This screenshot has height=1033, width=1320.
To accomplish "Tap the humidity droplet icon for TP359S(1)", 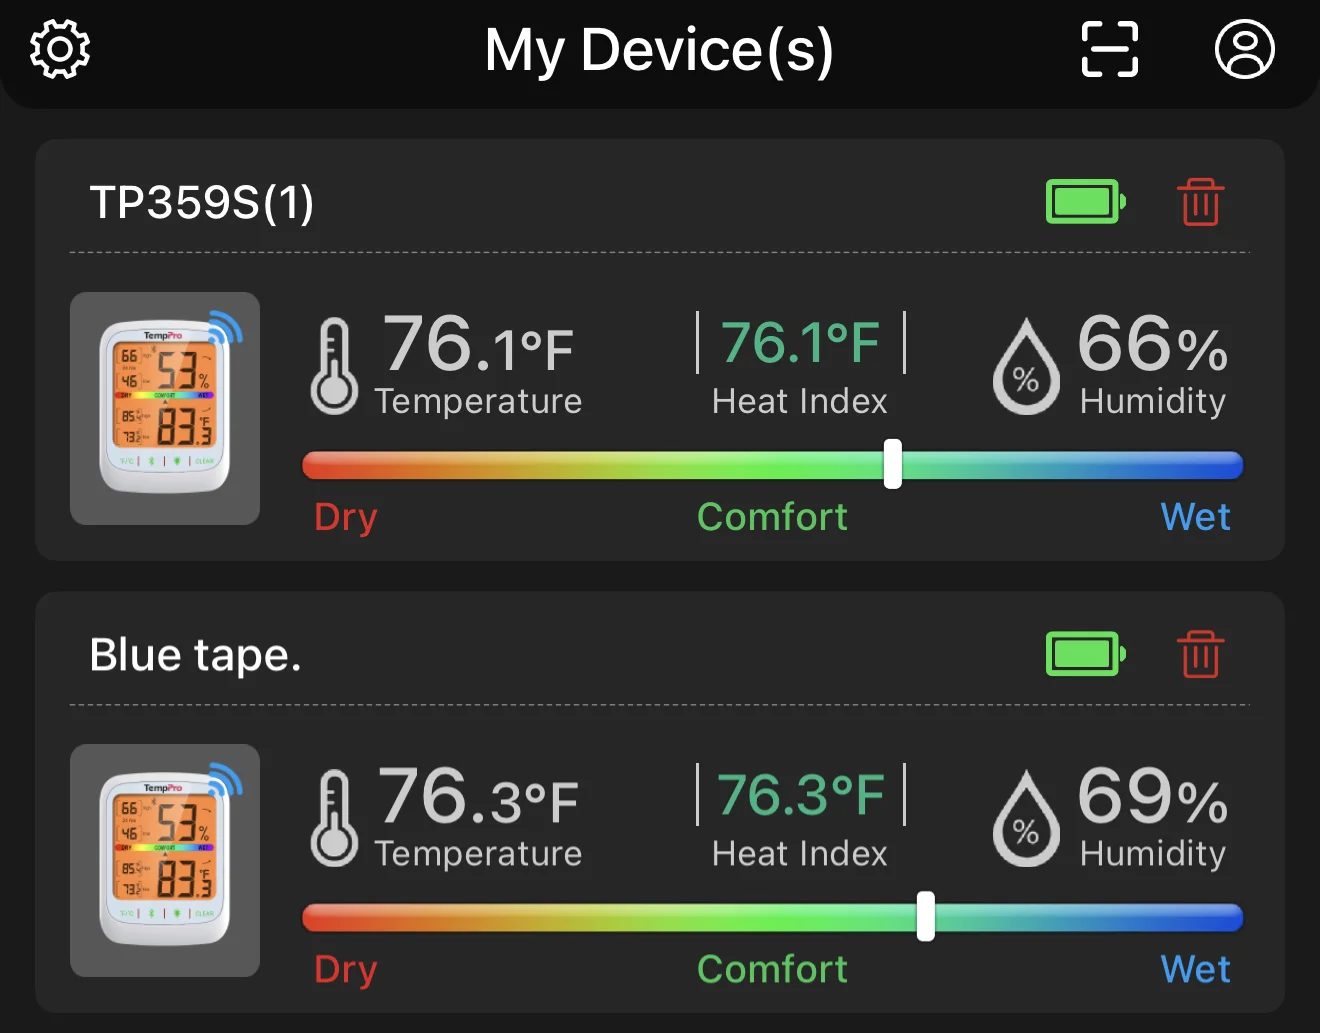I will tap(1026, 366).
